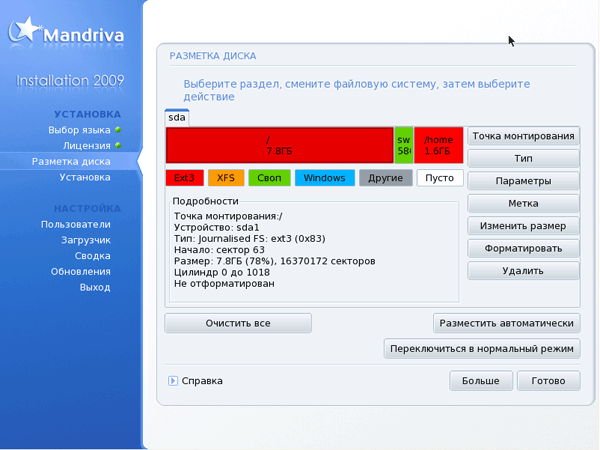Click the Пользователи sidebar step
Viewport: 600px width, 450px height.
(76, 224)
